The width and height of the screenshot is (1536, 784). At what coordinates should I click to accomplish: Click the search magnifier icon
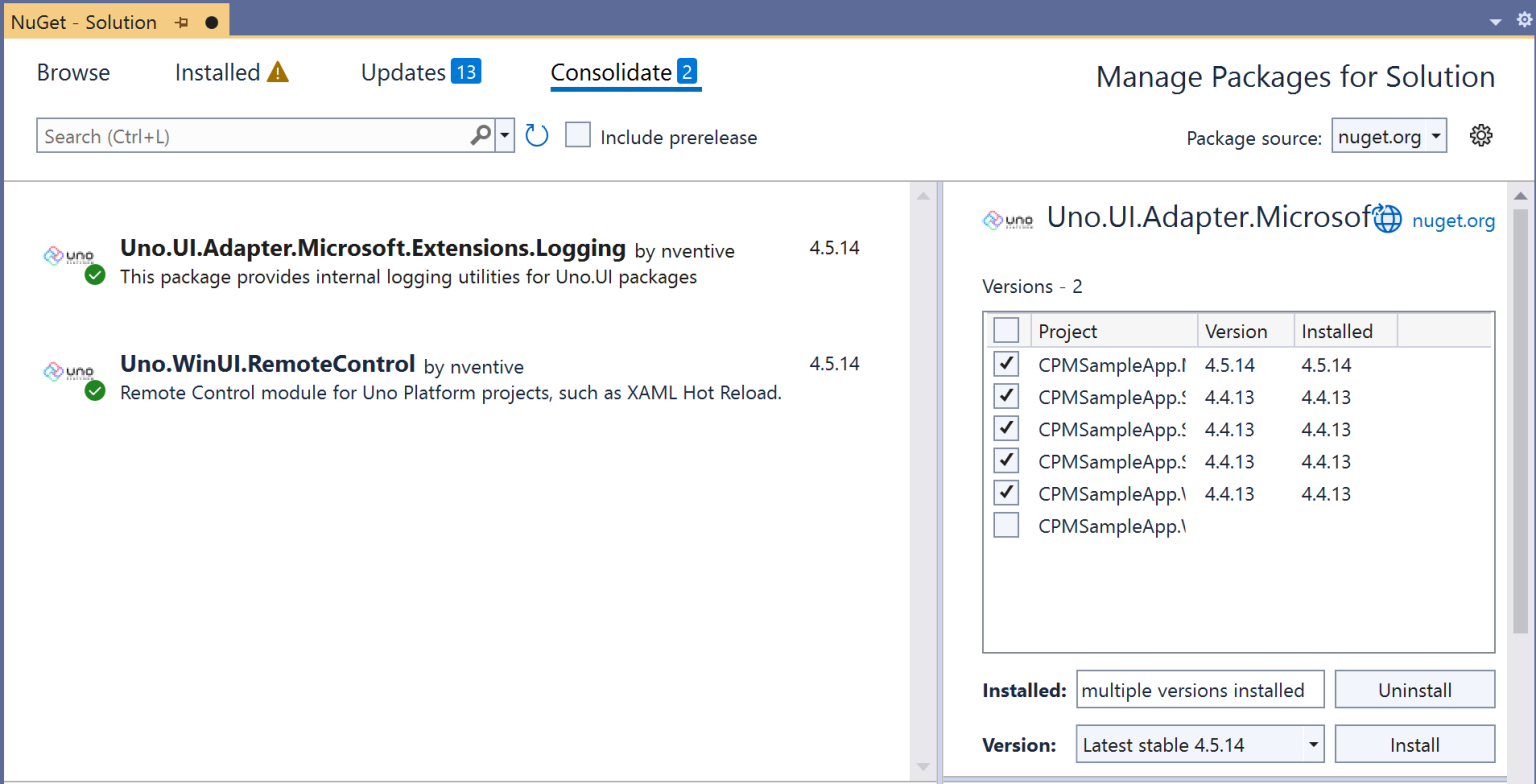[x=480, y=135]
